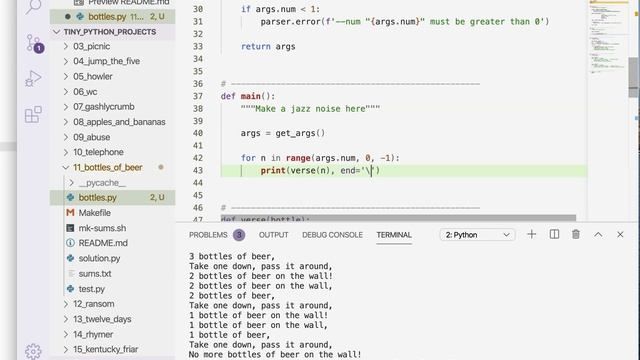Viewport: 640px width, 360px height.
Task: Expand the 15_kentucky_friar folder
Action: point(66,349)
